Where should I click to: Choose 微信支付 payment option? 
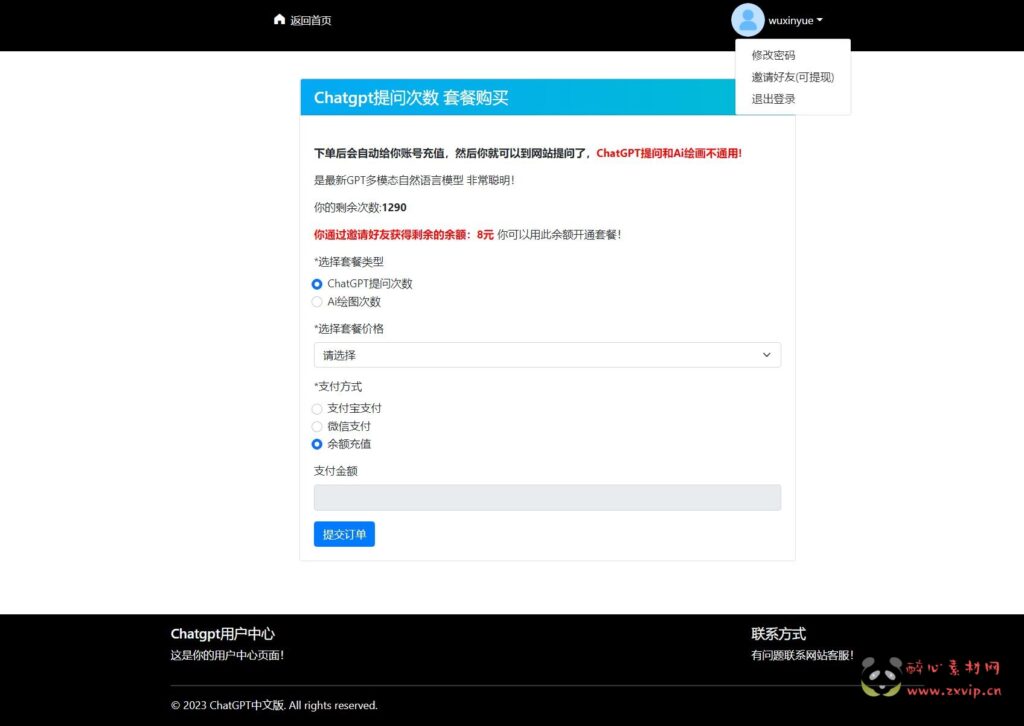[x=316, y=427]
